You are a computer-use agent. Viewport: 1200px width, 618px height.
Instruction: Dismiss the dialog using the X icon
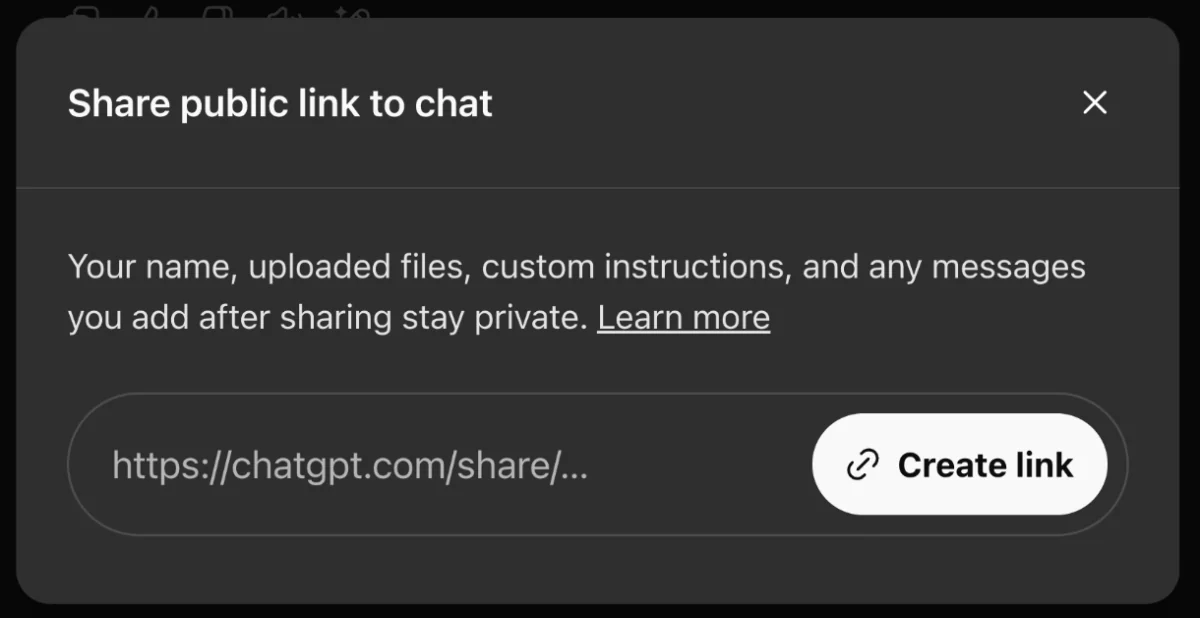1095,102
